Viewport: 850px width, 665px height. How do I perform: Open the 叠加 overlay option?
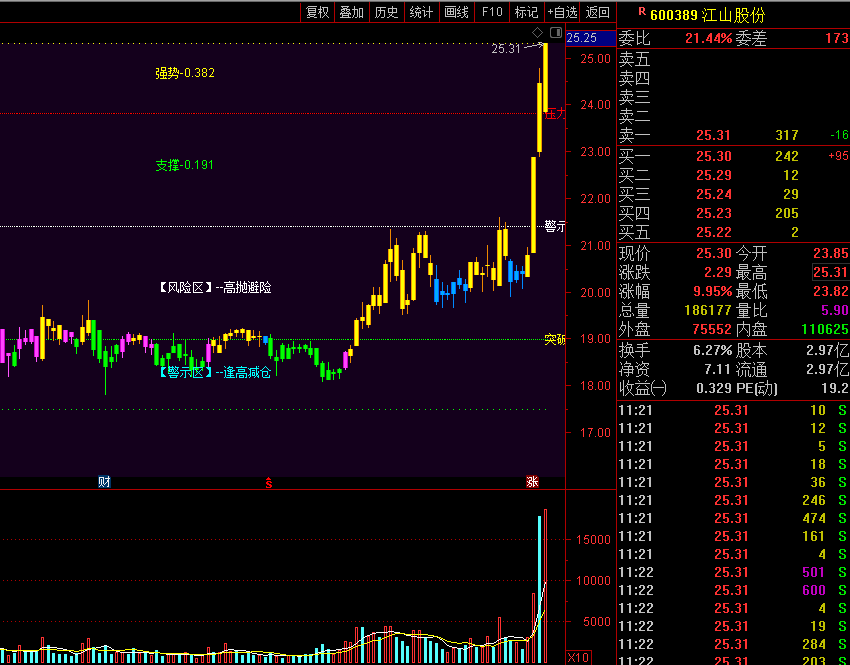click(x=352, y=12)
